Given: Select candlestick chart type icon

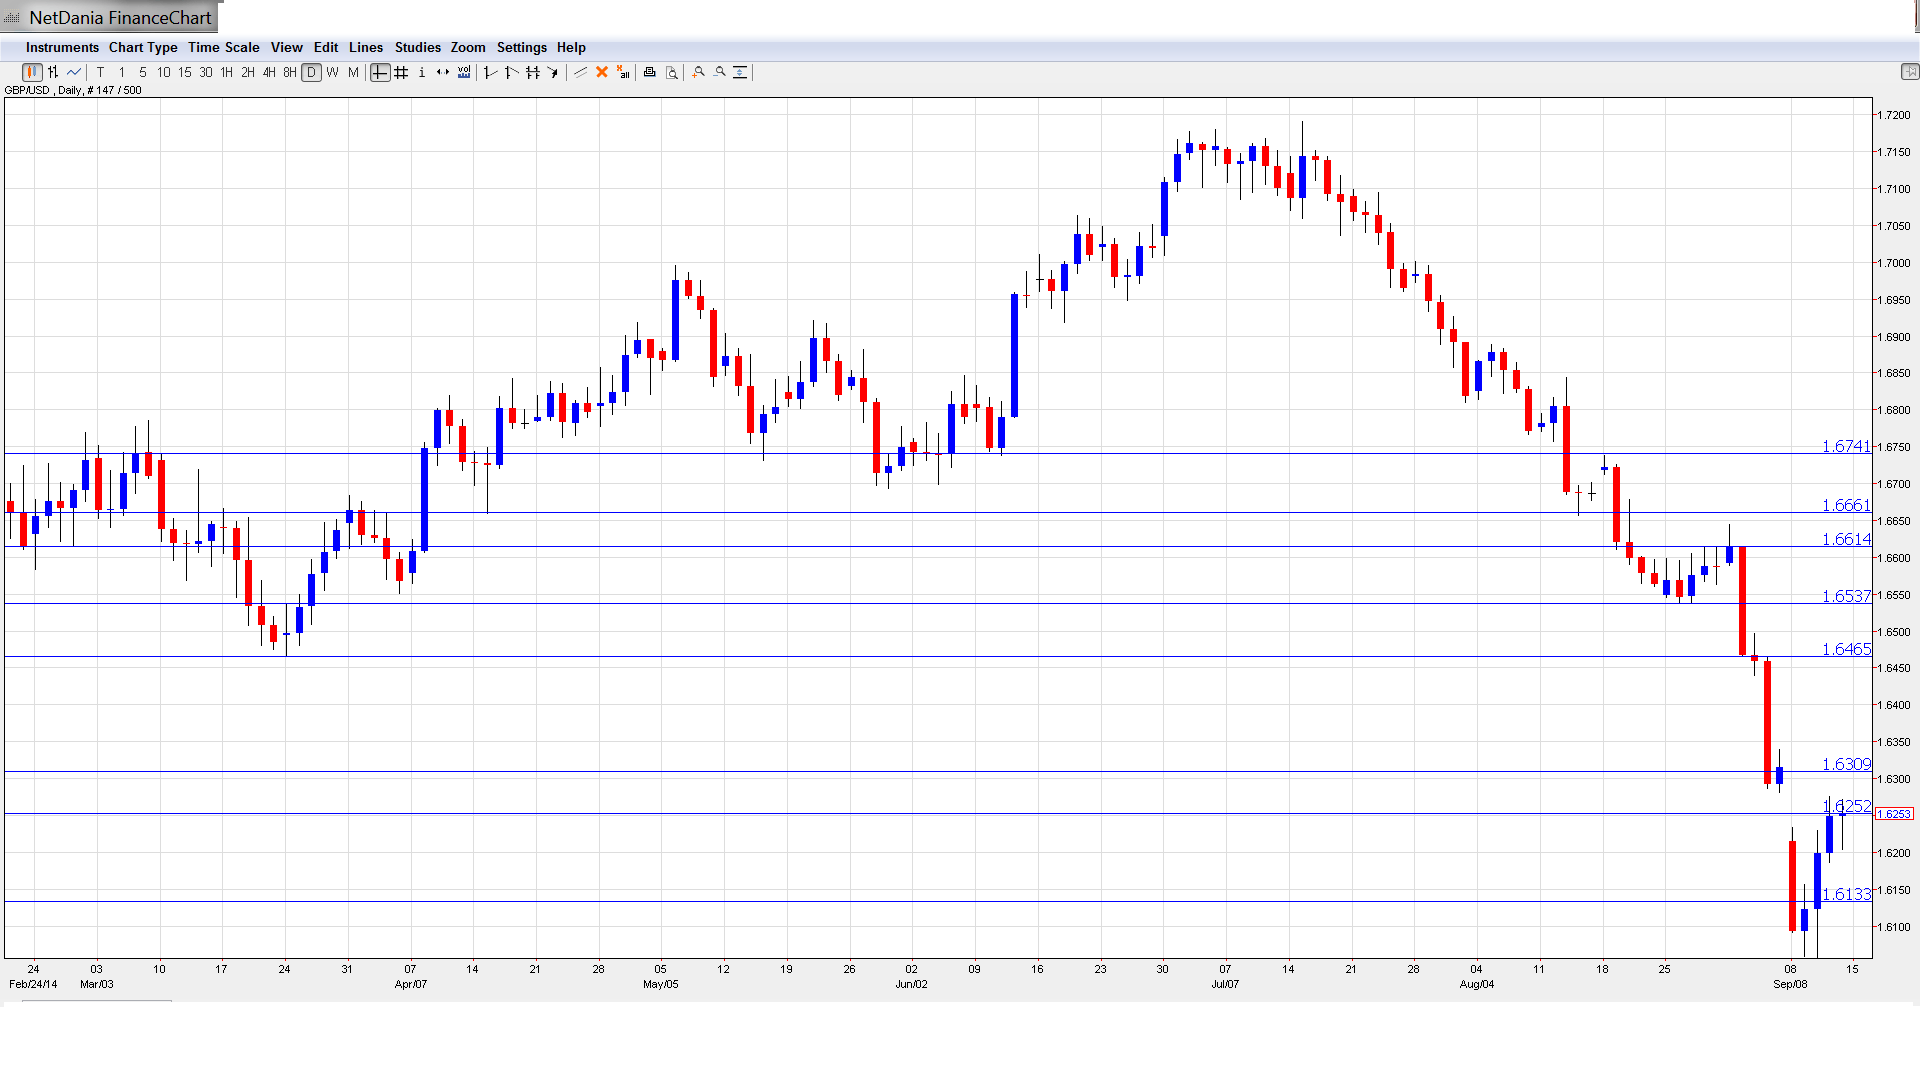Looking at the screenshot, I should [x=32, y=72].
